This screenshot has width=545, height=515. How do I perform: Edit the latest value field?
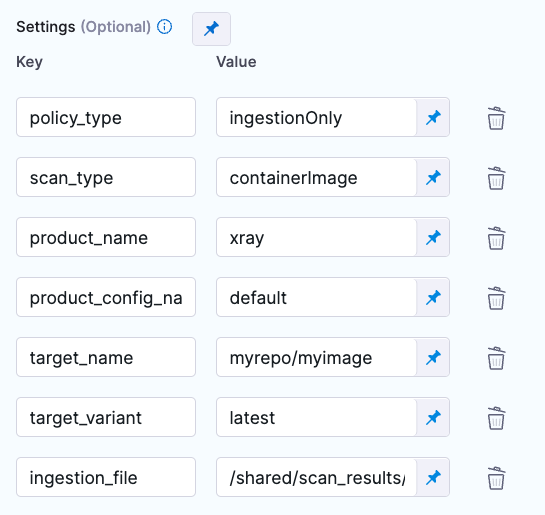coord(316,417)
